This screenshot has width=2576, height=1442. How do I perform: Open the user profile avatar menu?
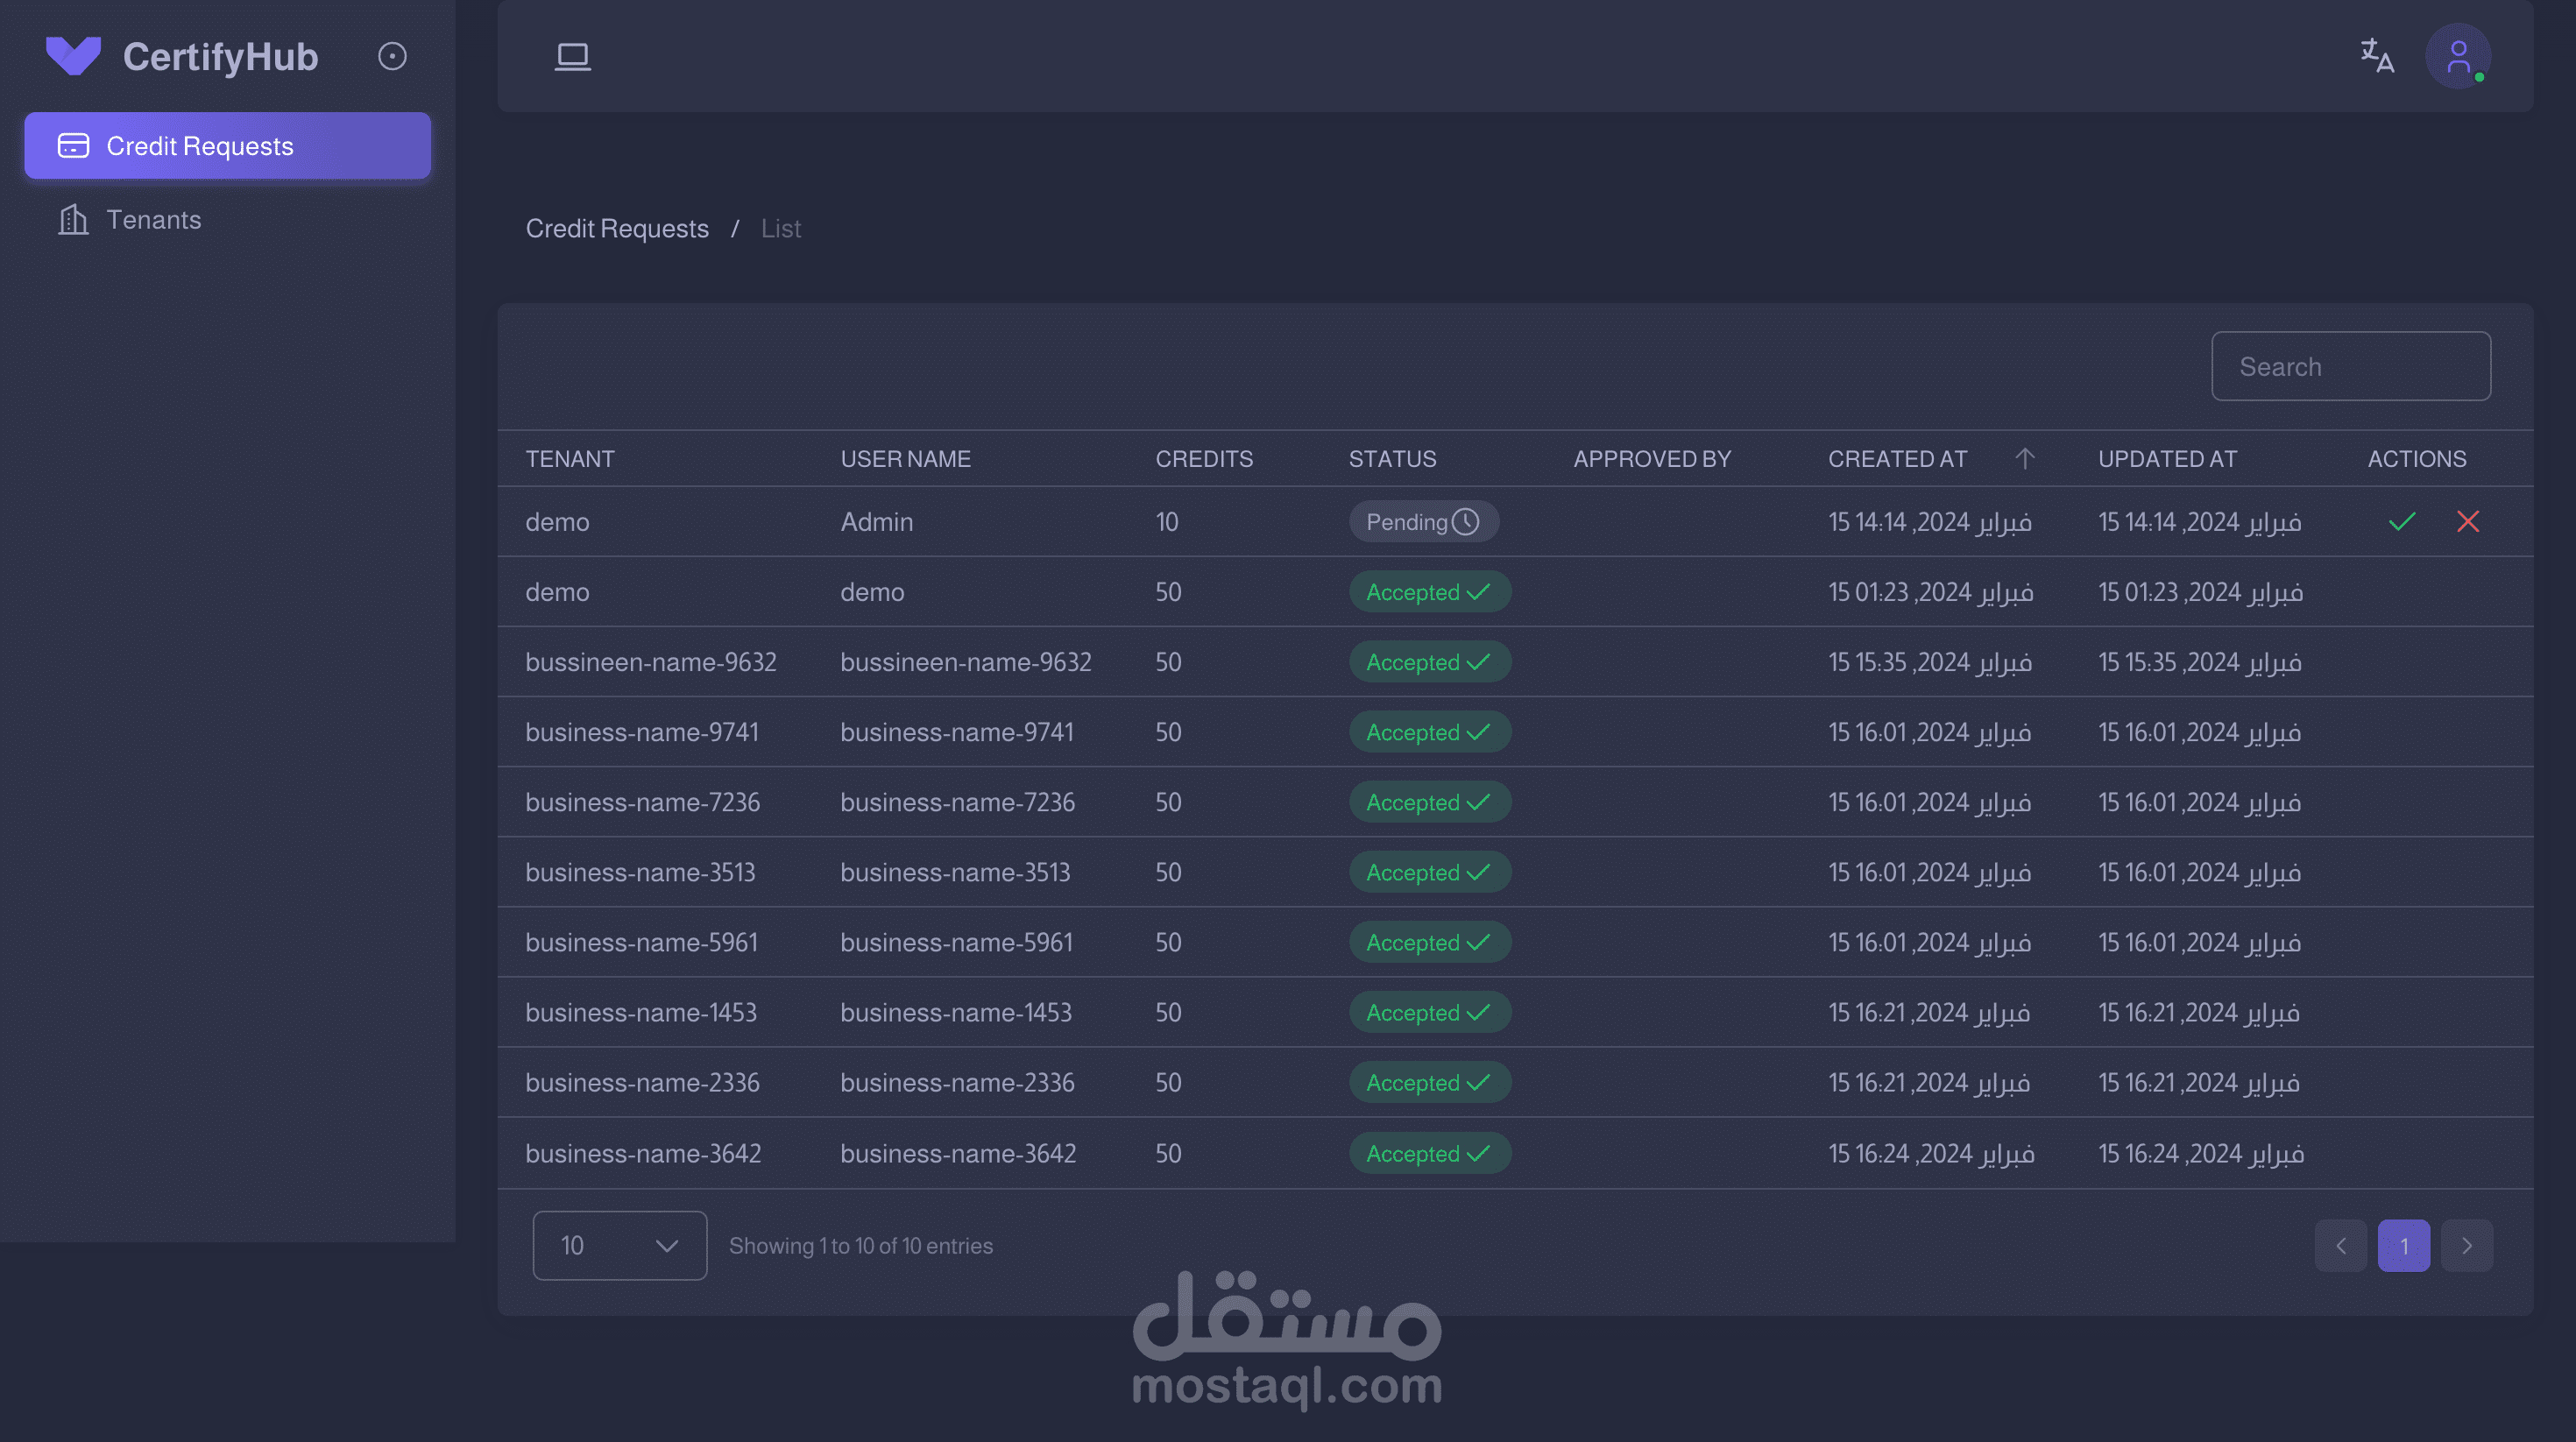[x=2457, y=56]
